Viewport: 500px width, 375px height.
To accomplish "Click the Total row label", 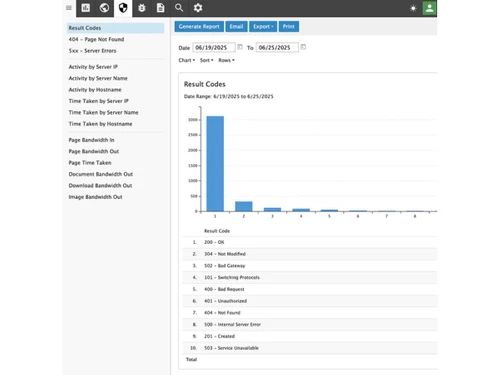I will pyautogui.click(x=191, y=359).
